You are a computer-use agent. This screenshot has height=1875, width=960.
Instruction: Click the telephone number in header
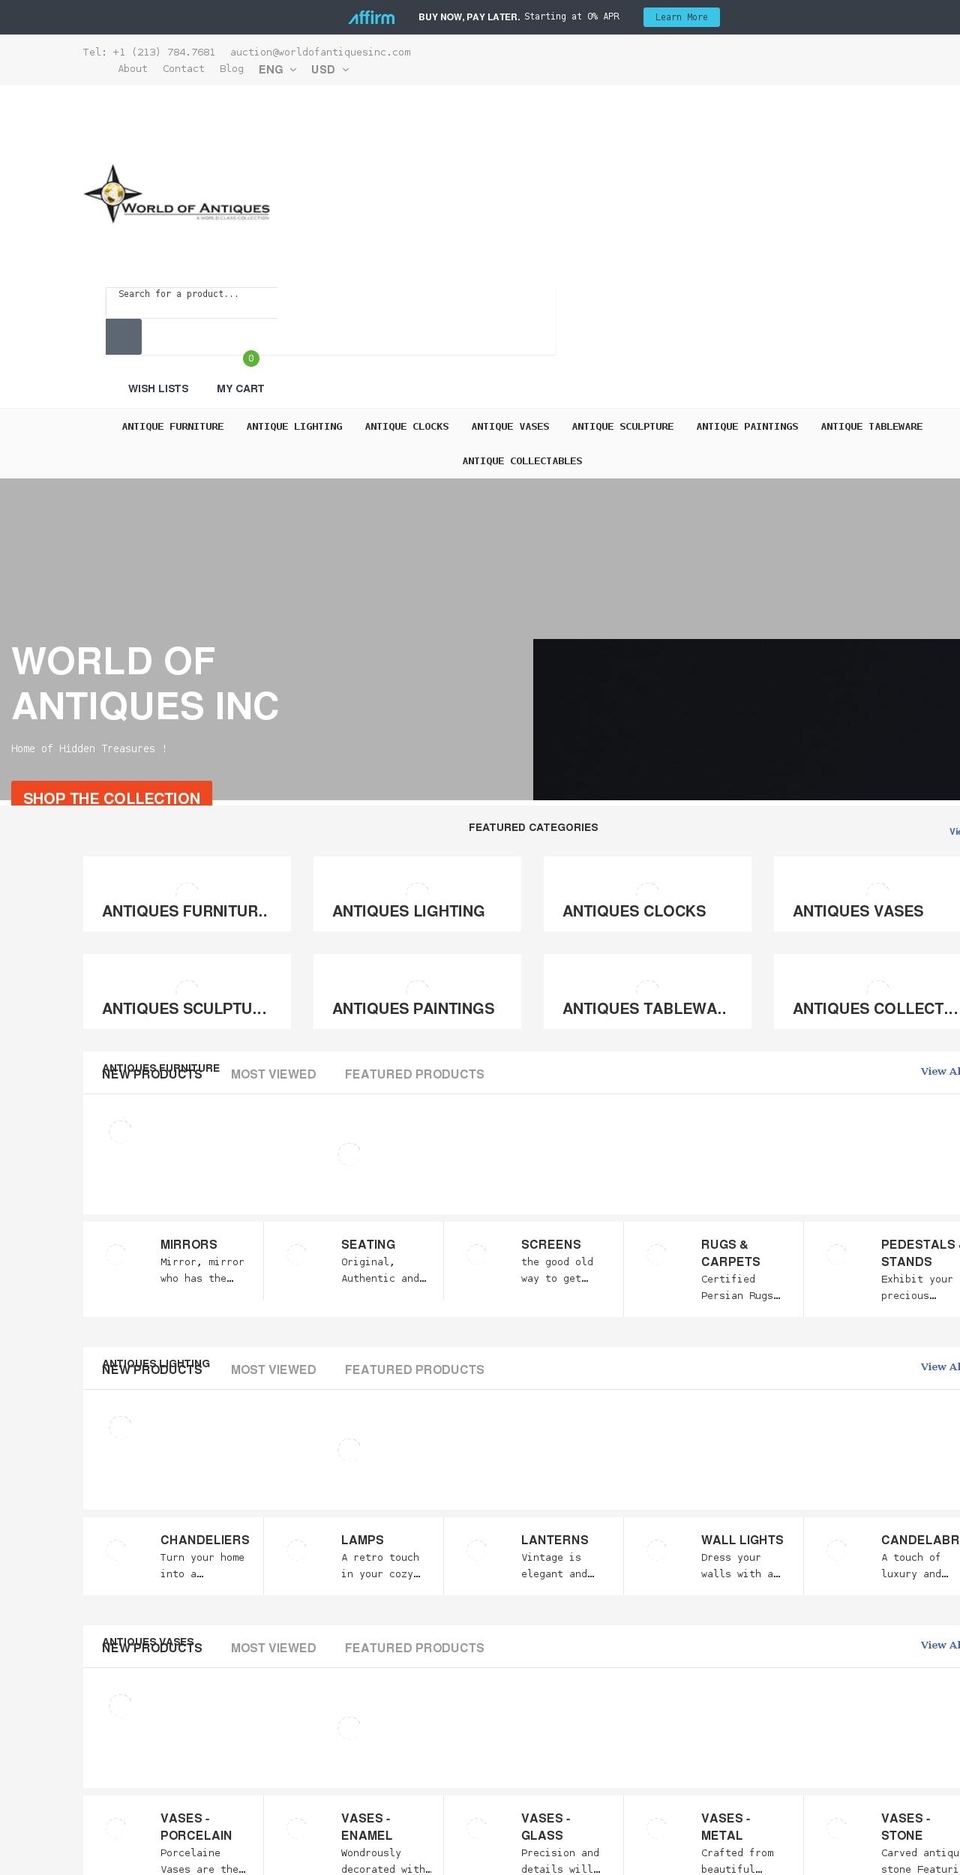[149, 52]
